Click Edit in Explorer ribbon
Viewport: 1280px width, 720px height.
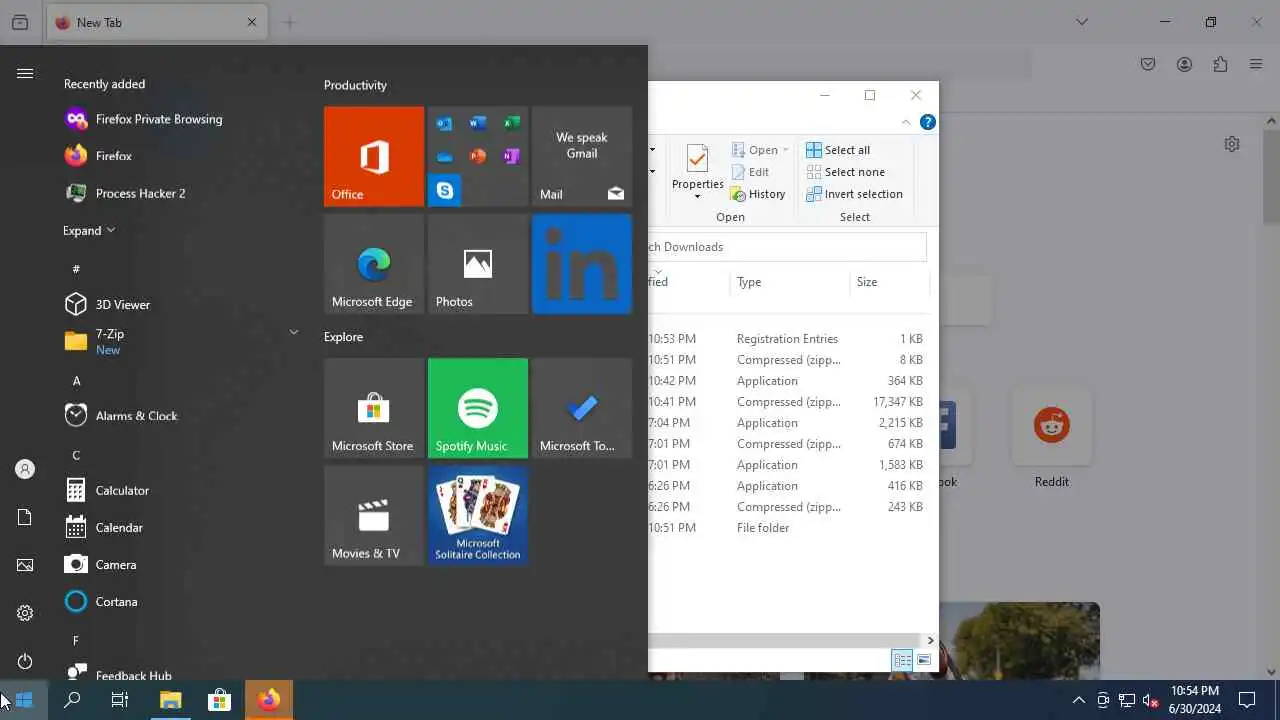point(750,172)
